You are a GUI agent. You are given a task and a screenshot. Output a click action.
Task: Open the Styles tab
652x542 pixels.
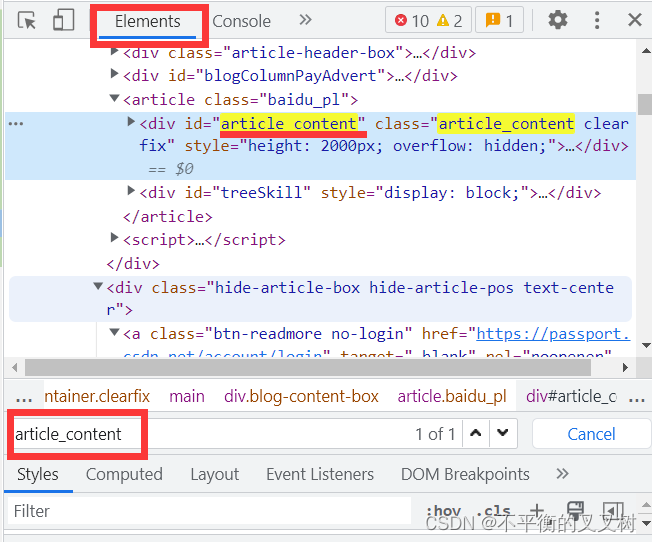click(x=38, y=474)
